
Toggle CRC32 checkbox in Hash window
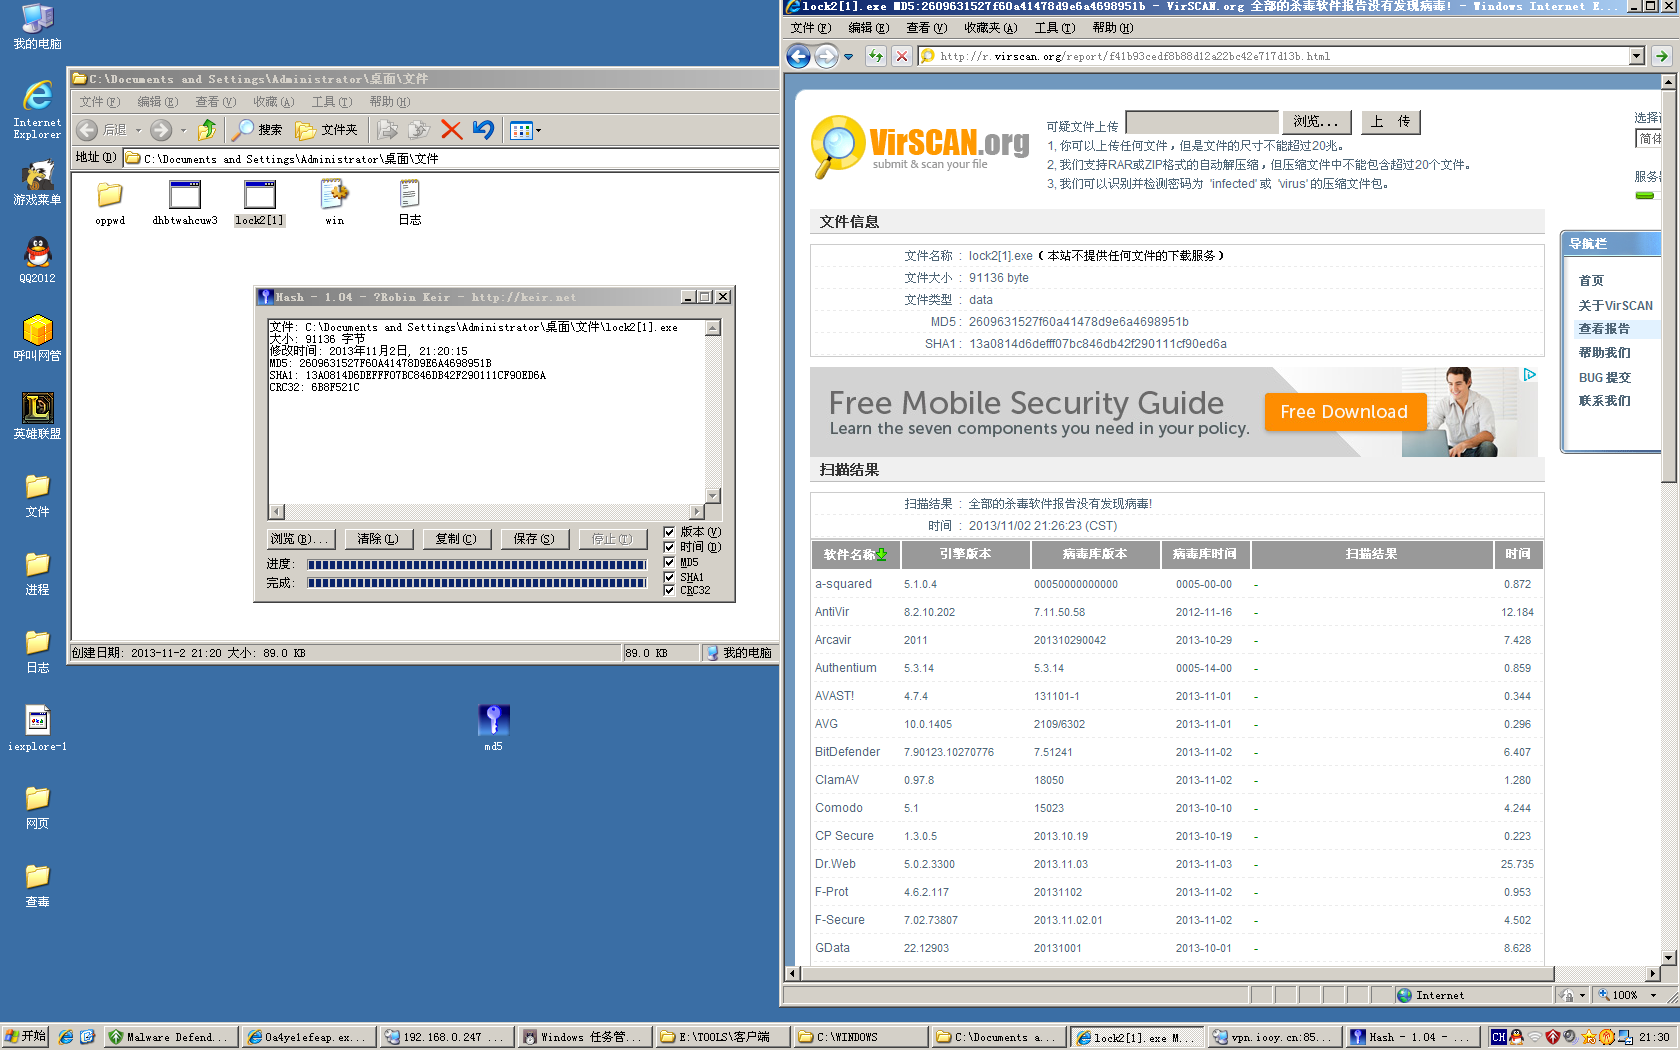pyautogui.click(x=669, y=590)
